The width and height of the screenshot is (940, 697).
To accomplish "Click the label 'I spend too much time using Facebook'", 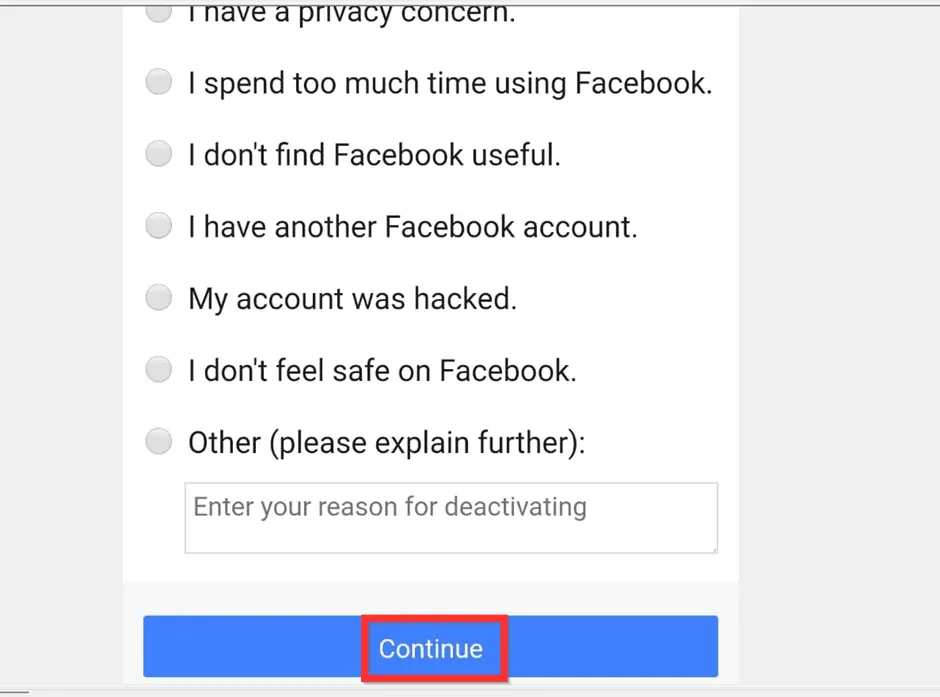I will [450, 84].
